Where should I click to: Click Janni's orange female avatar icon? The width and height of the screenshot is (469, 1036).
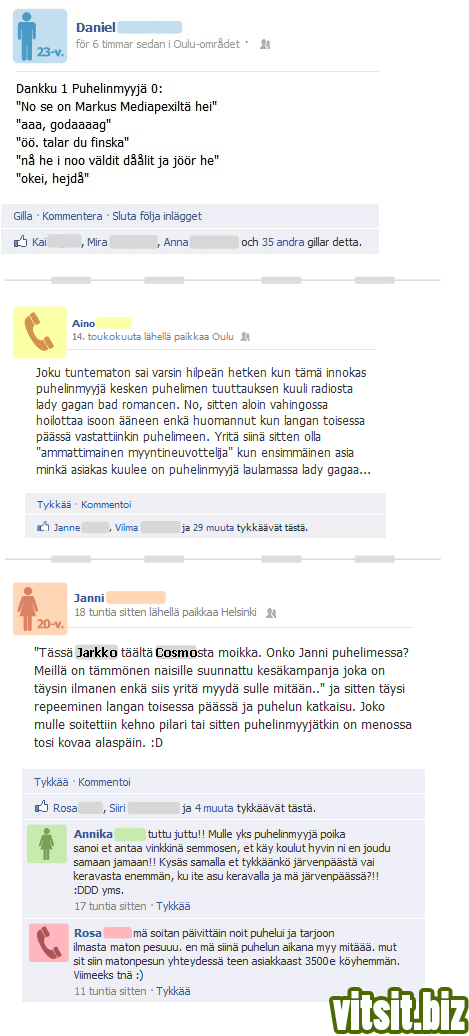(x=40, y=609)
